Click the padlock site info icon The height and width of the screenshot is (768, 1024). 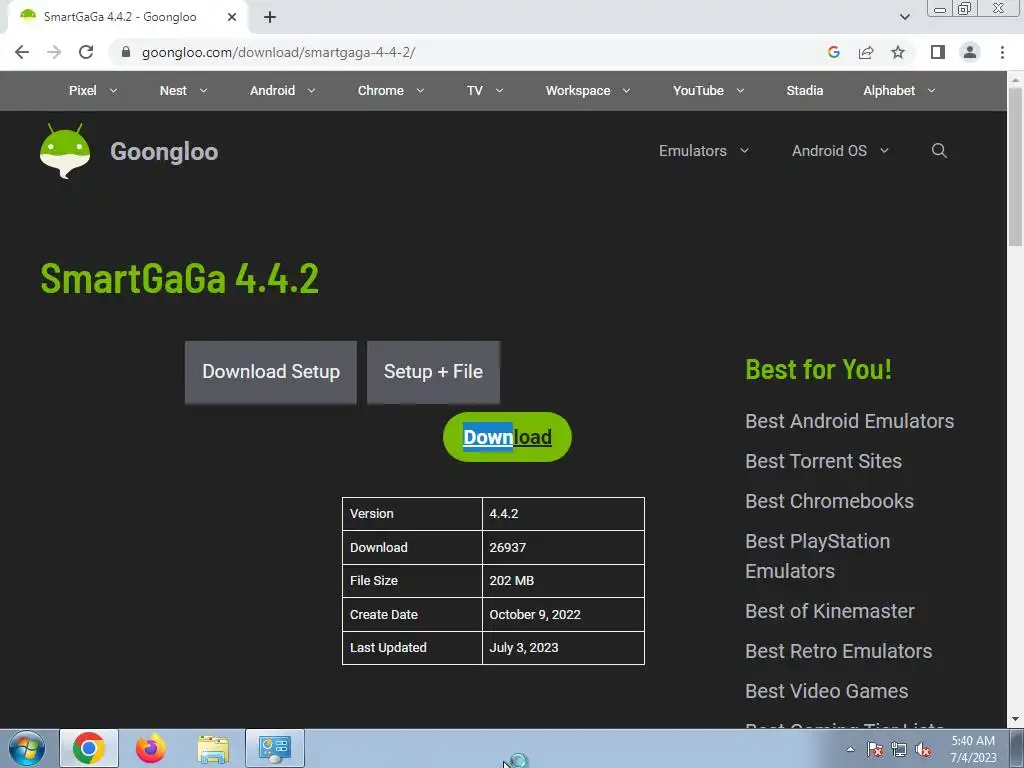pos(126,52)
